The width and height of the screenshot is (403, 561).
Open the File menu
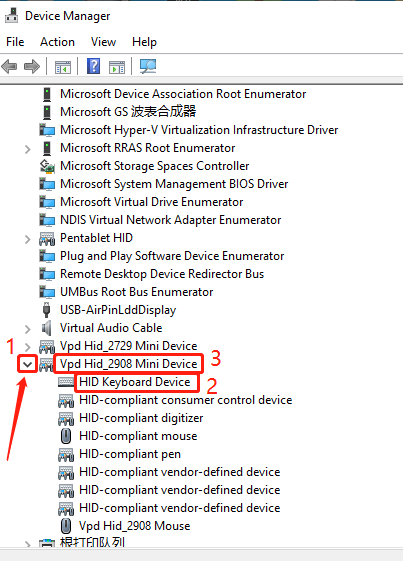tap(15, 42)
